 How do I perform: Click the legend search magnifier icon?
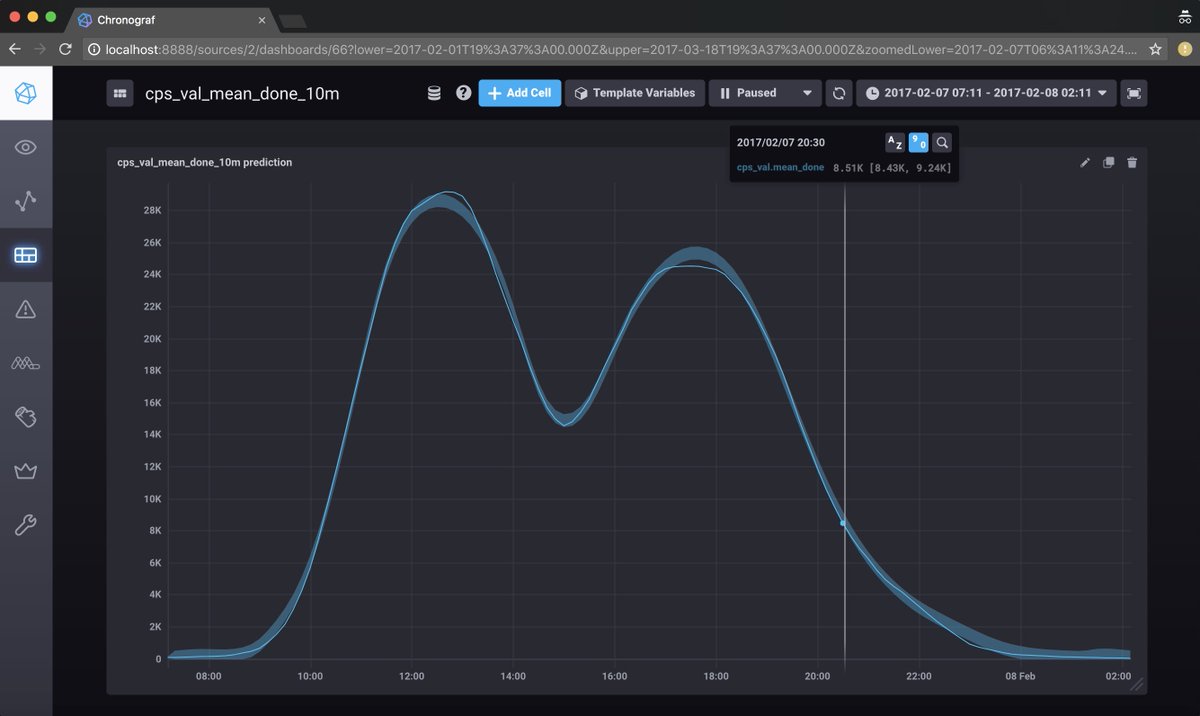coord(942,143)
